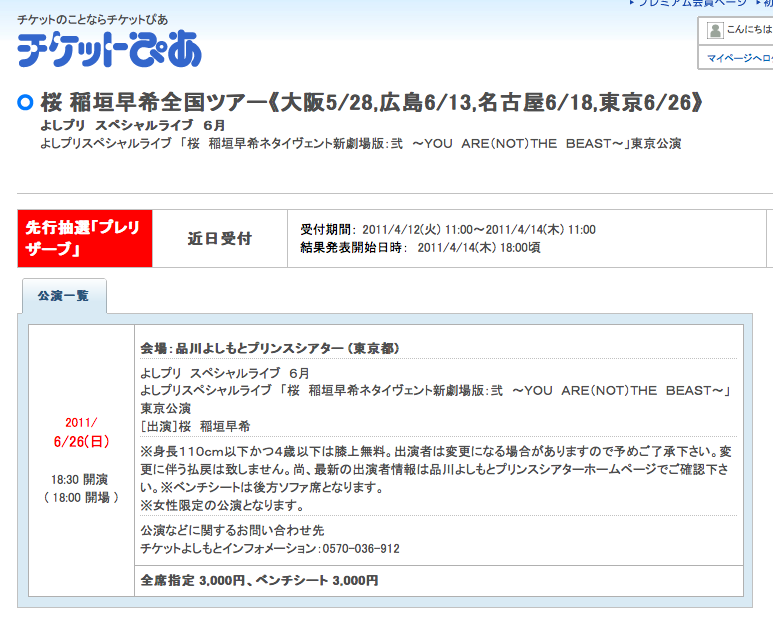Click the 結果発表開始日時 text line
Viewport: 773px width, 622px height.
[421, 247]
